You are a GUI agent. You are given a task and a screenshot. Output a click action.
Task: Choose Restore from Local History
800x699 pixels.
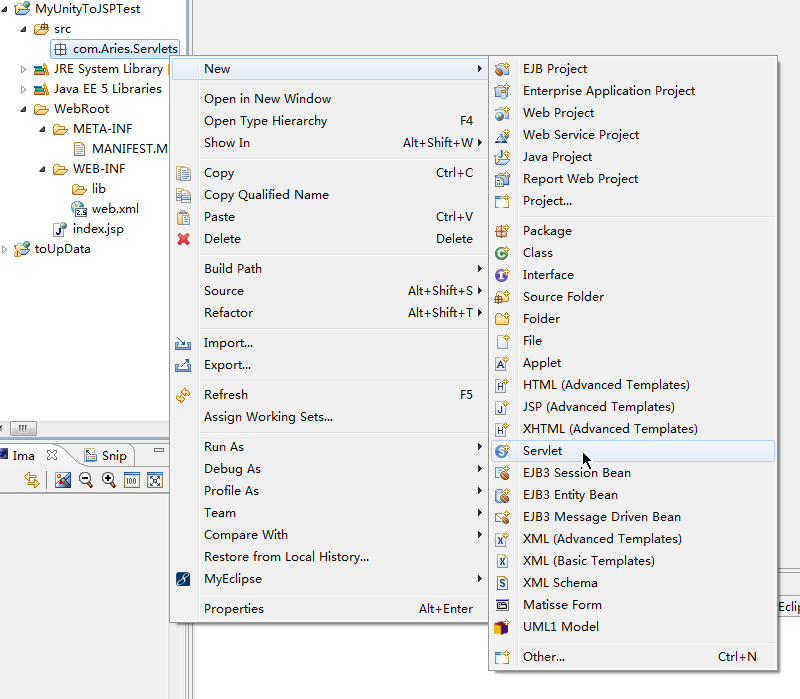tap(330, 557)
